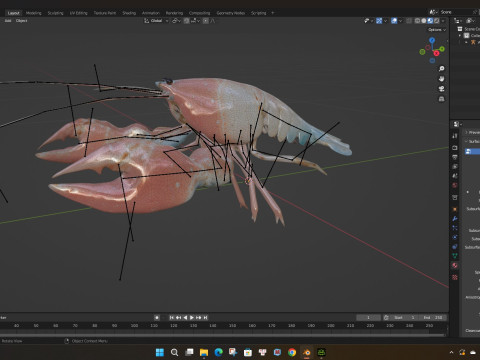480x360 pixels.
Task: Open the green Object Data tab
Action: (x=455, y=256)
